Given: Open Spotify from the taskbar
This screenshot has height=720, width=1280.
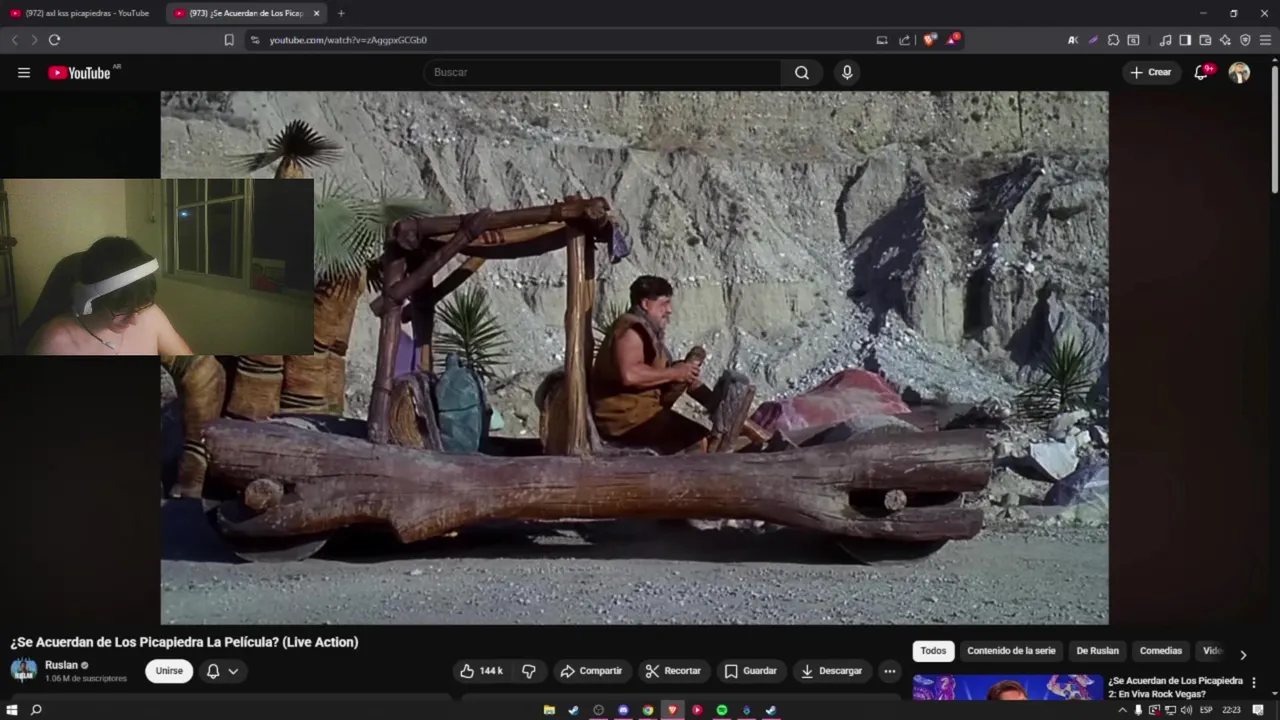Looking at the screenshot, I should (x=721, y=710).
